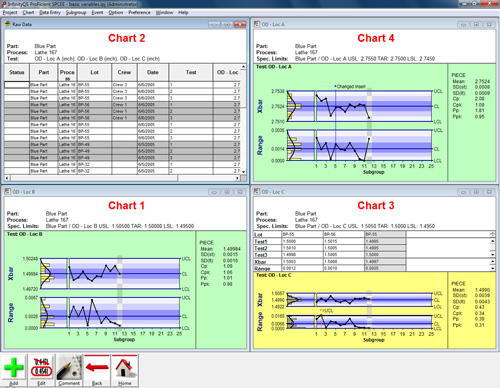Open the Data Entry menu
This screenshot has width=500, height=388.
pos(50,12)
